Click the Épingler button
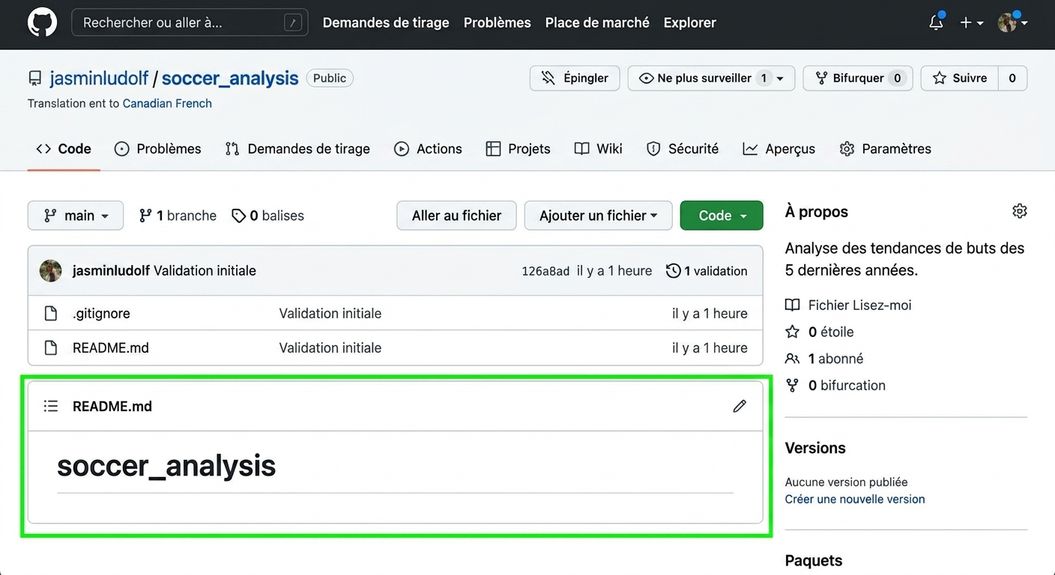This screenshot has height=575, width=1055. coord(575,78)
